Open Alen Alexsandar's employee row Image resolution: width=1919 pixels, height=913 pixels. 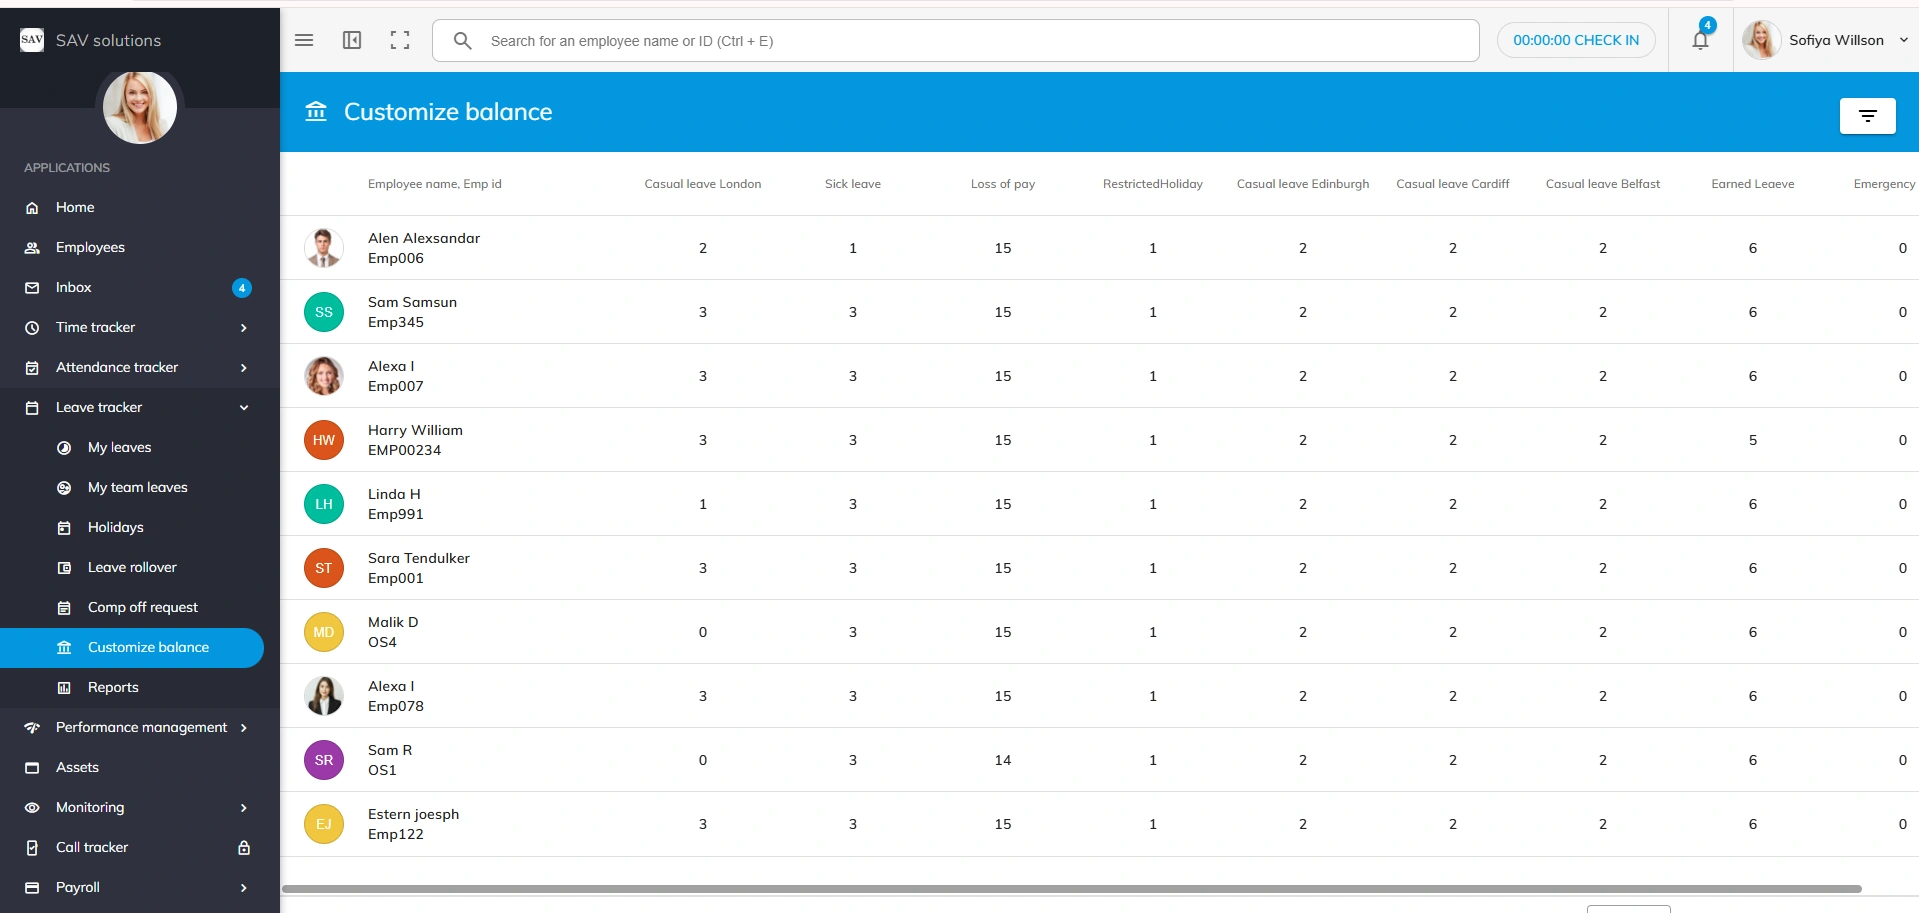tap(424, 248)
